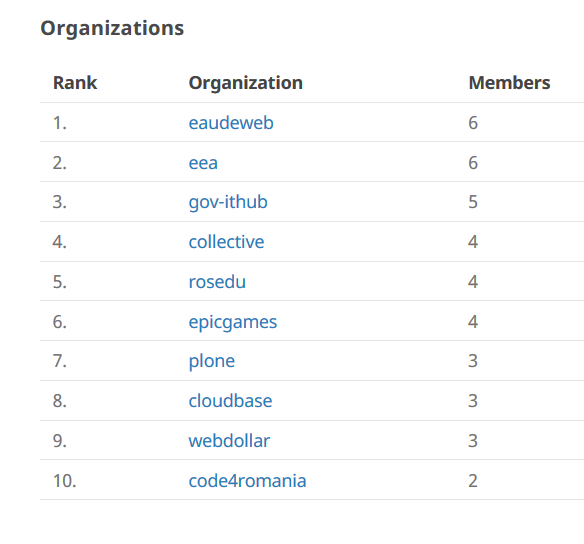The height and width of the screenshot is (544, 584).
Task: Select the Organizations section heading
Action: (112, 29)
